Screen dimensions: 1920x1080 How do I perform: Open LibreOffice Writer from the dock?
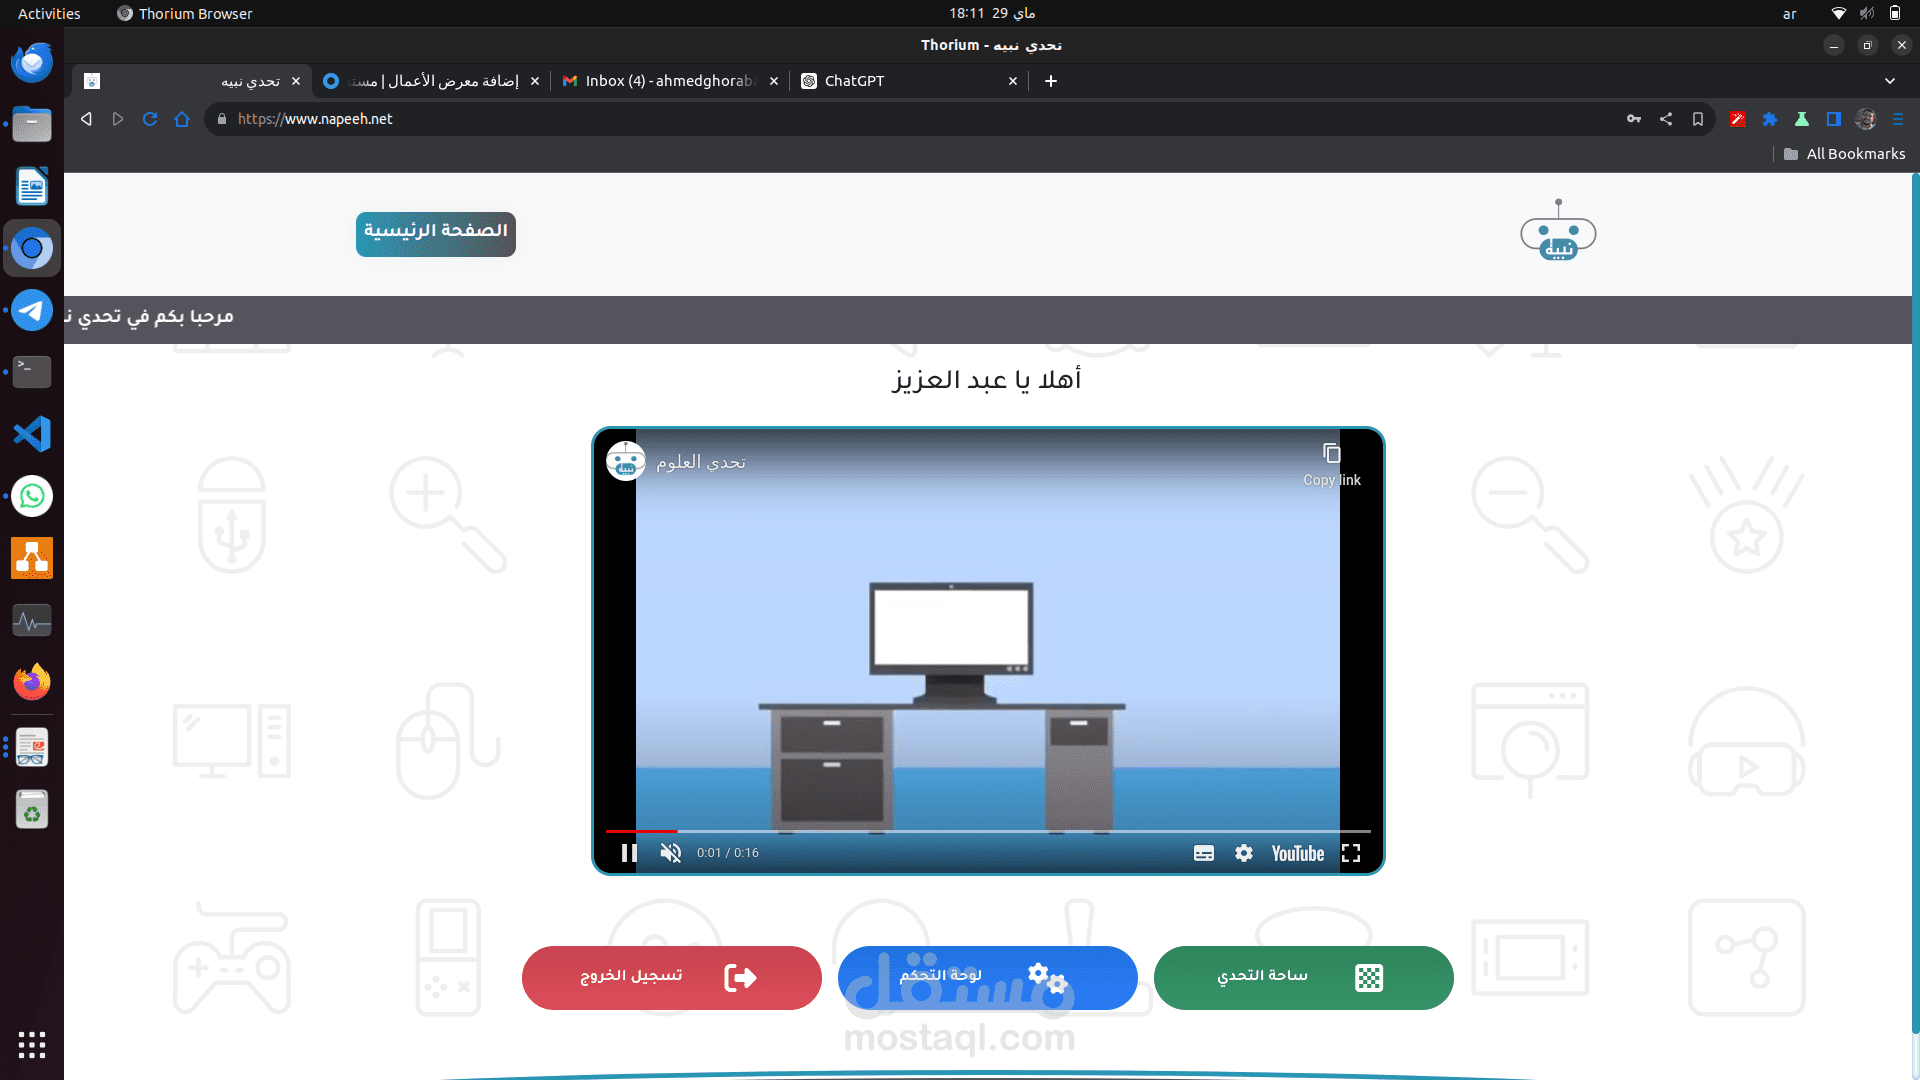32,186
